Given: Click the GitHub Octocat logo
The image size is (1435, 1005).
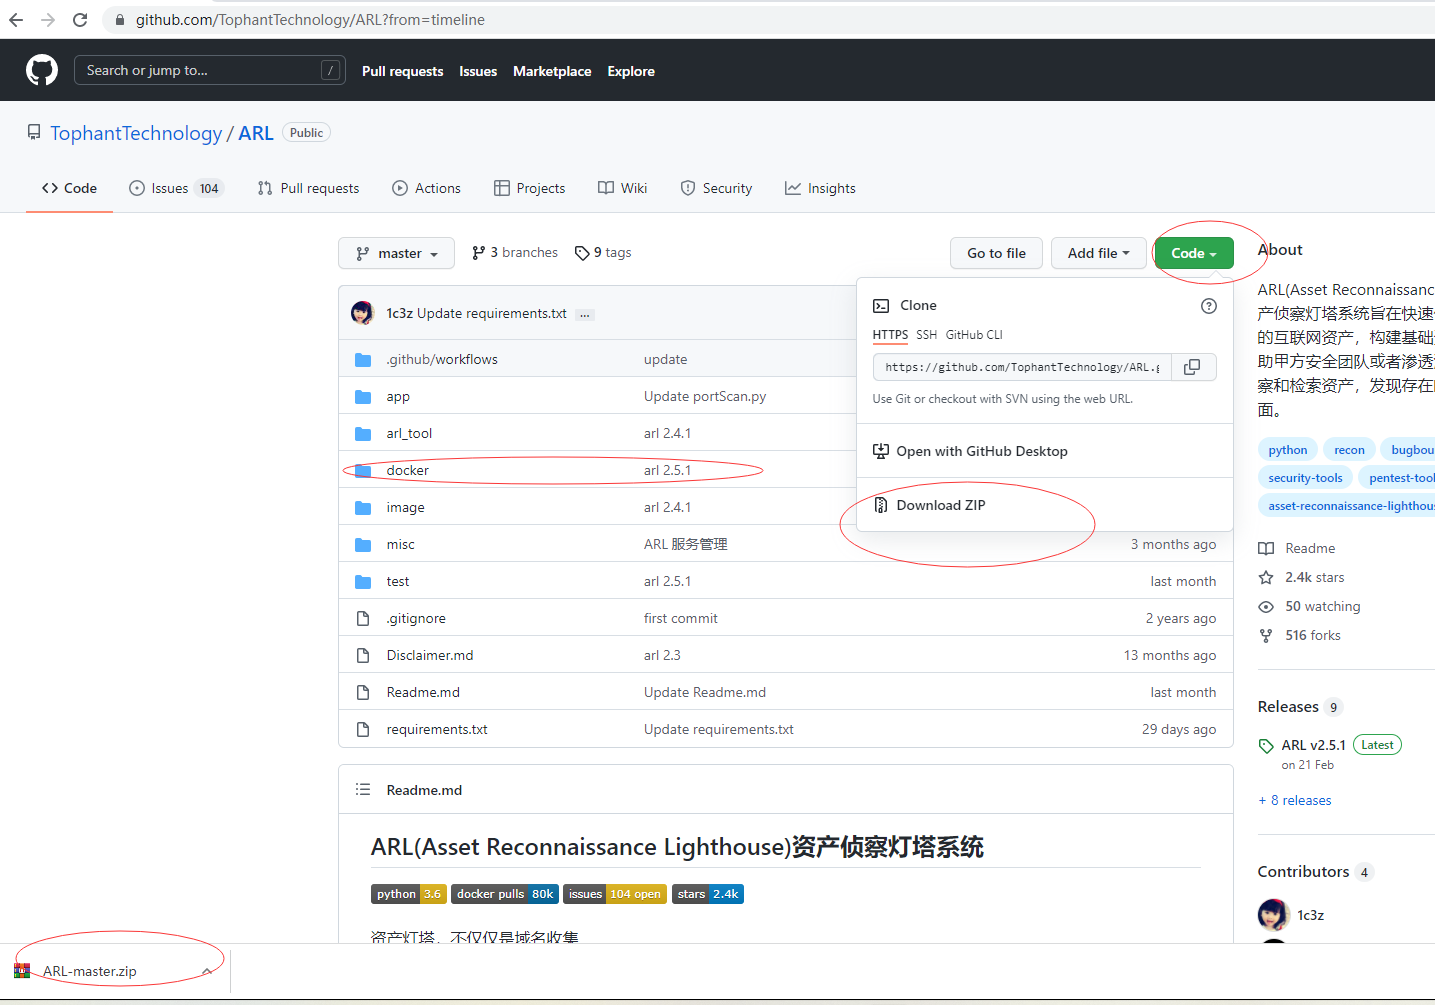Looking at the screenshot, I should [41, 70].
